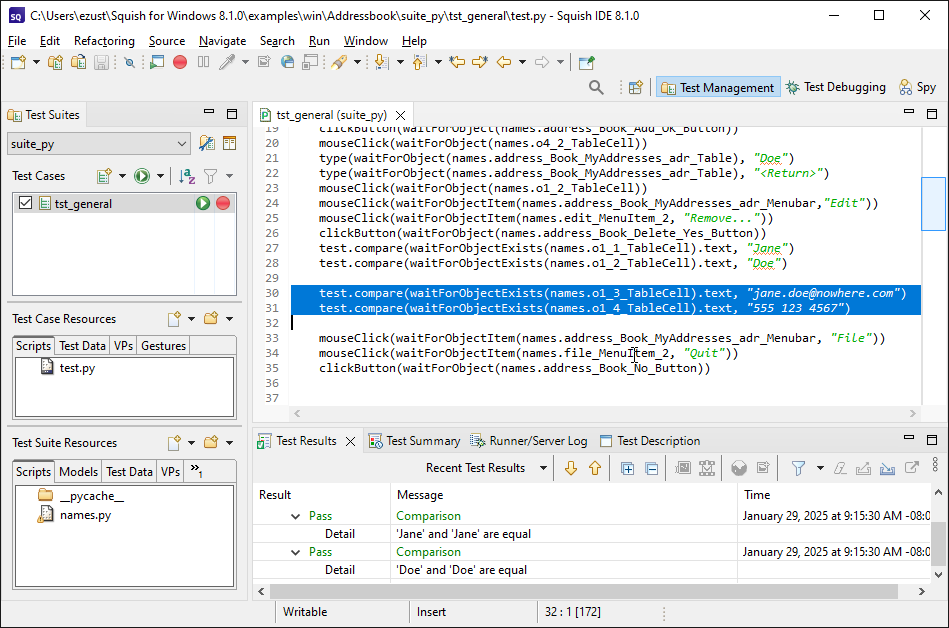Viewport: 949px width, 628px height.
Task: Collapse all test results with minus icon
Action: click(x=651, y=468)
